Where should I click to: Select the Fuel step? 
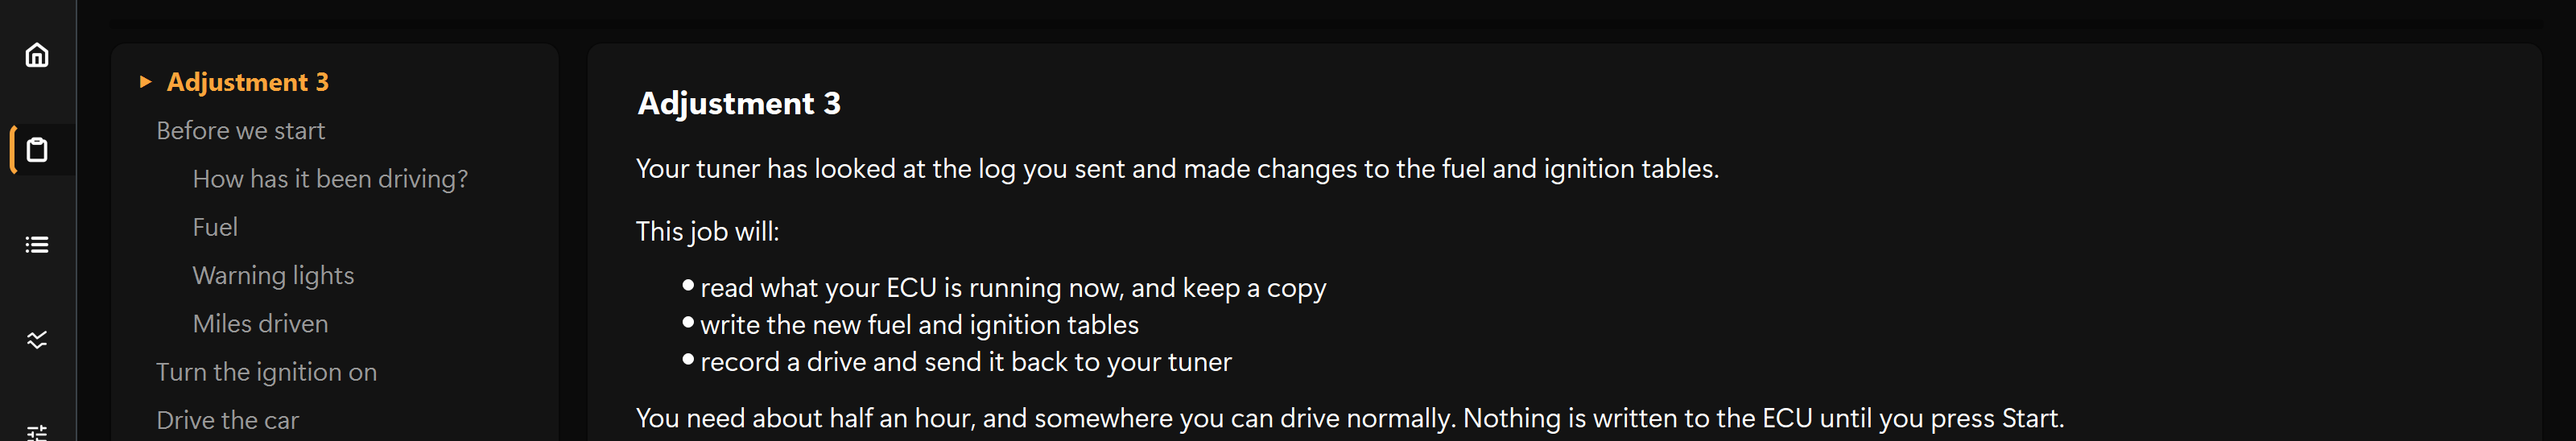click(x=215, y=227)
